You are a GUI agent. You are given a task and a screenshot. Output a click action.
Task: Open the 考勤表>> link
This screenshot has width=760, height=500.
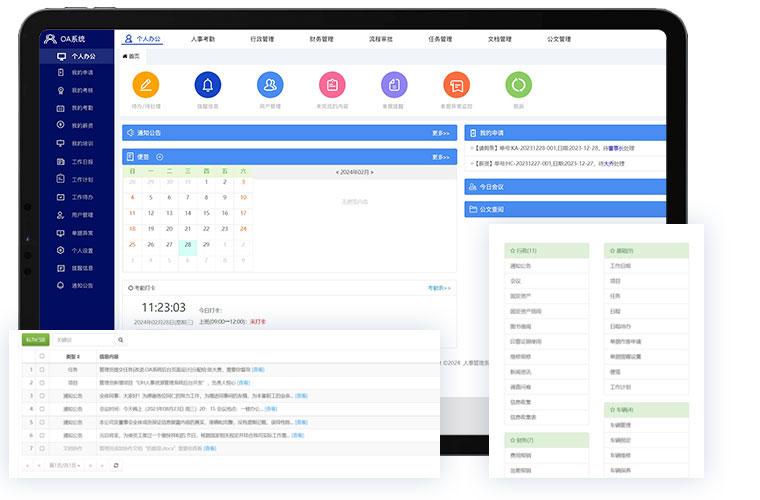[x=439, y=288]
